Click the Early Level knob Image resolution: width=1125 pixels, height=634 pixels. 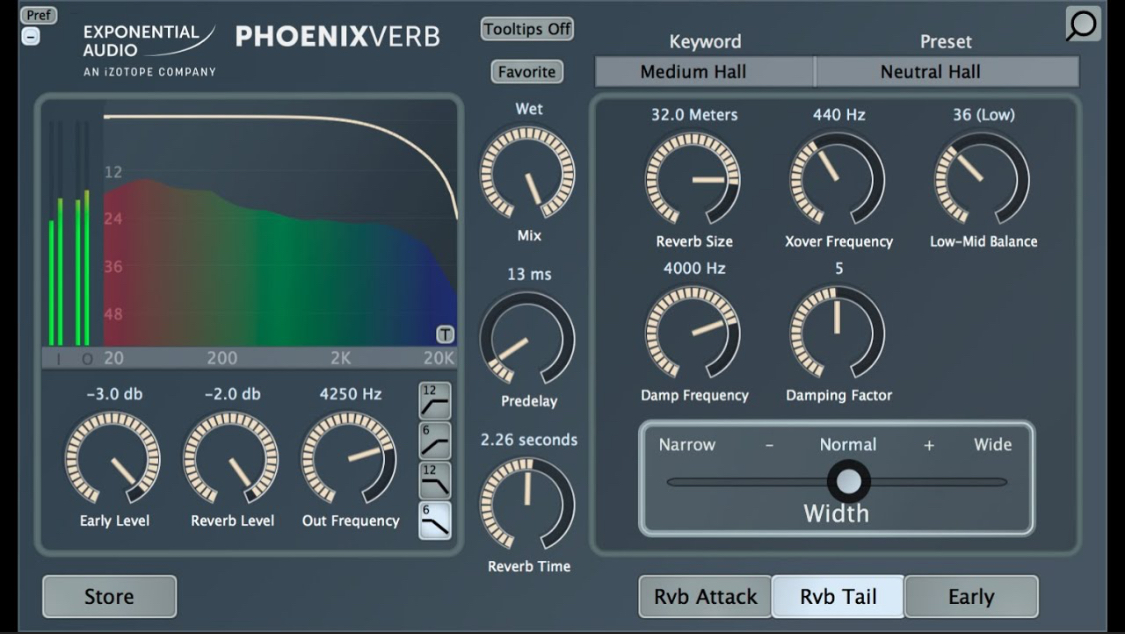tap(113, 458)
